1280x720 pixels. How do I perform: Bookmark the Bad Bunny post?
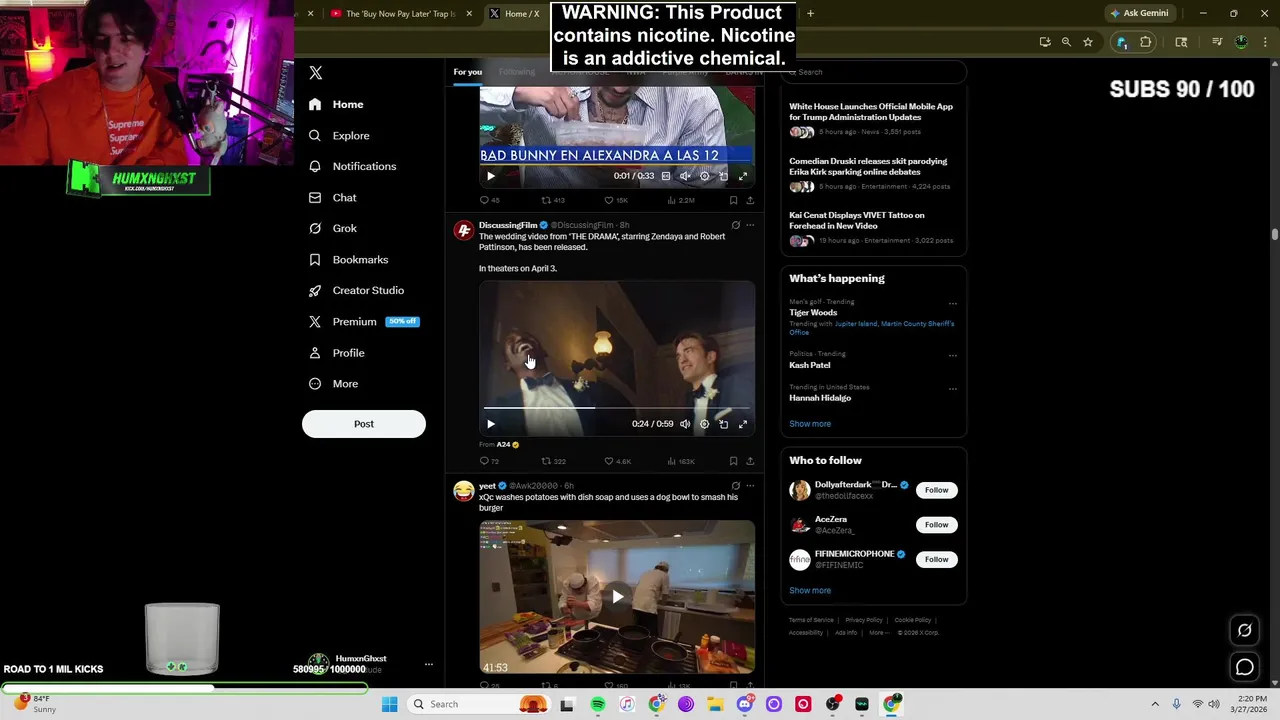coord(733,200)
